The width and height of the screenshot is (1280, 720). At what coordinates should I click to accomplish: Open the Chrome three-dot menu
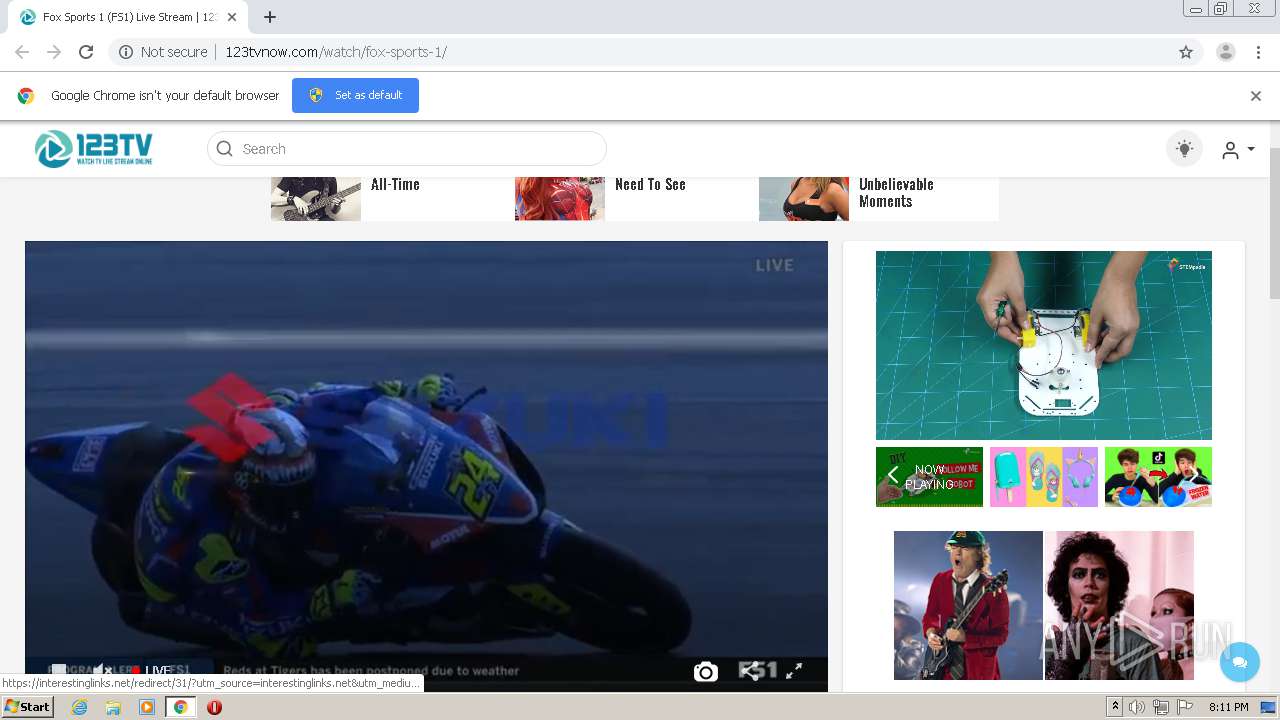pyautogui.click(x=1257, y=52)
